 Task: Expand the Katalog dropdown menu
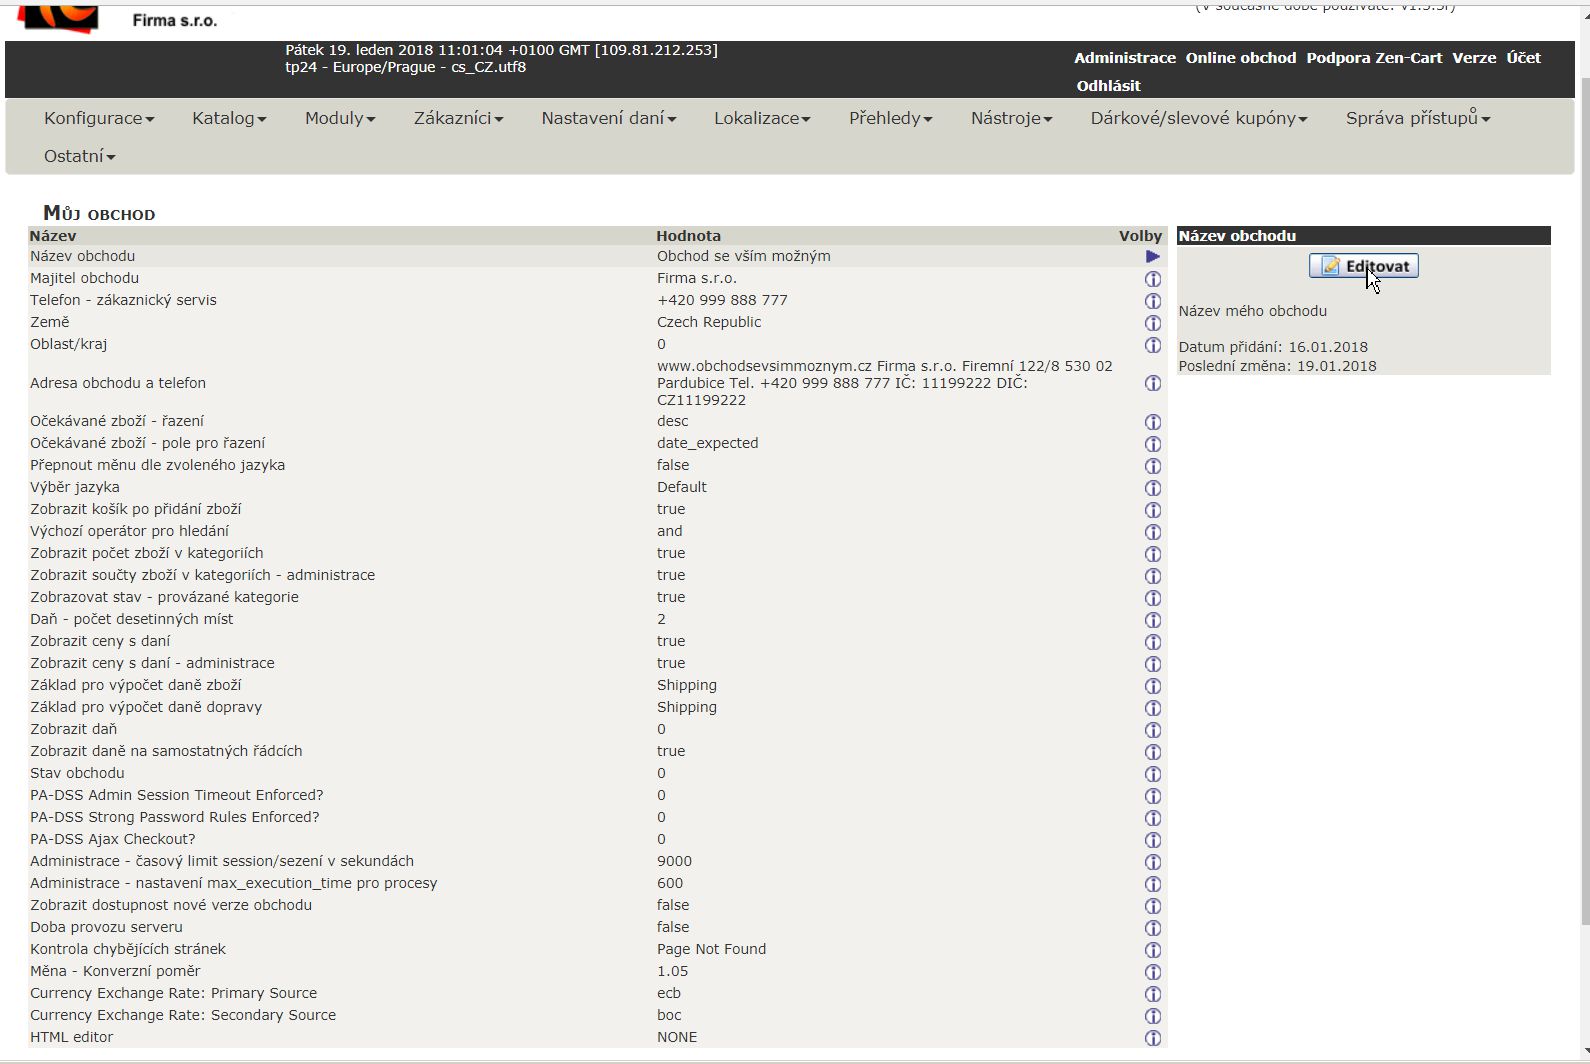pyautogui.click(x=229, y=118)
